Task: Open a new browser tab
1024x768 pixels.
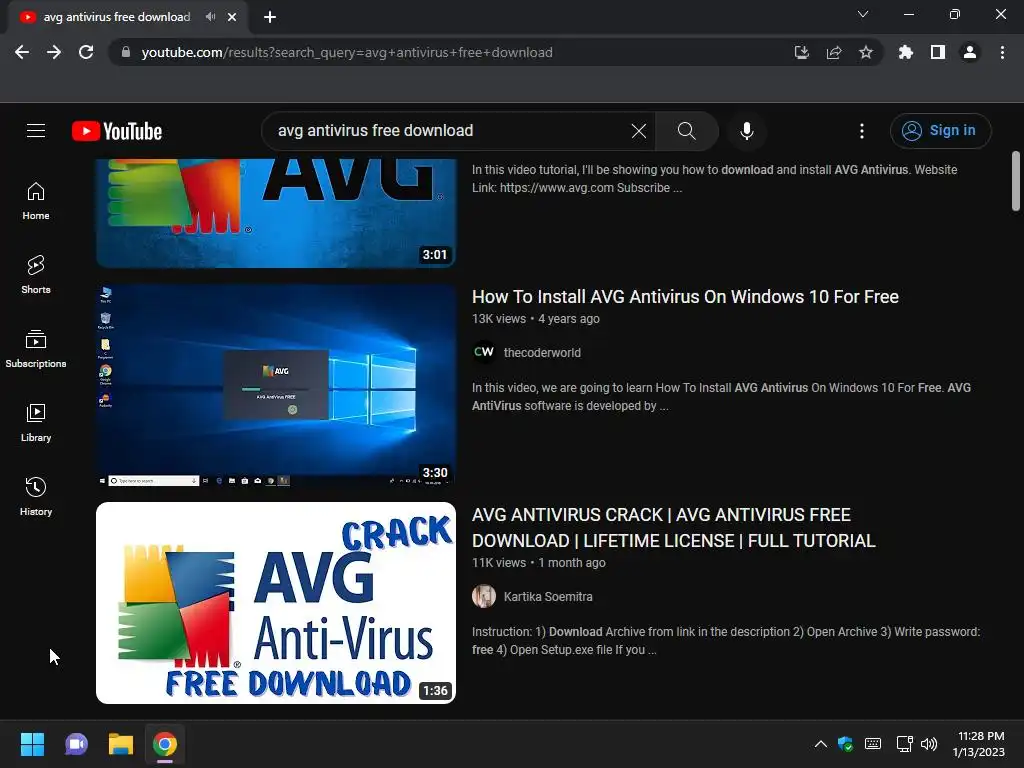Action: (270, 17)
